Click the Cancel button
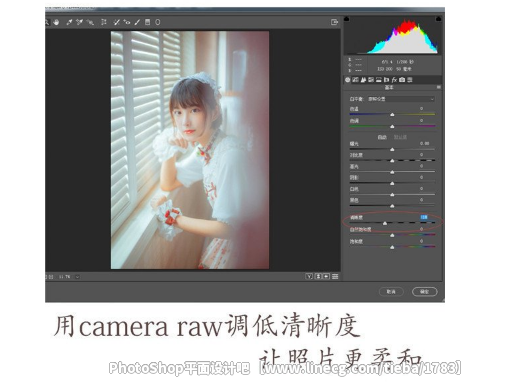 [391, 292]
